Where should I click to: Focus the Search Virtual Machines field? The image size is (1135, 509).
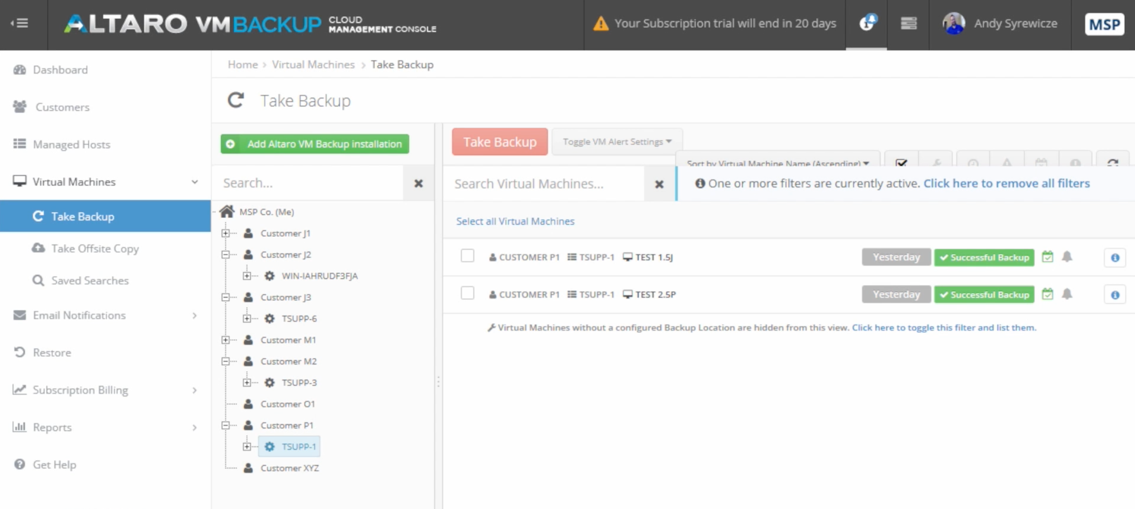click(x=544, y=184)
